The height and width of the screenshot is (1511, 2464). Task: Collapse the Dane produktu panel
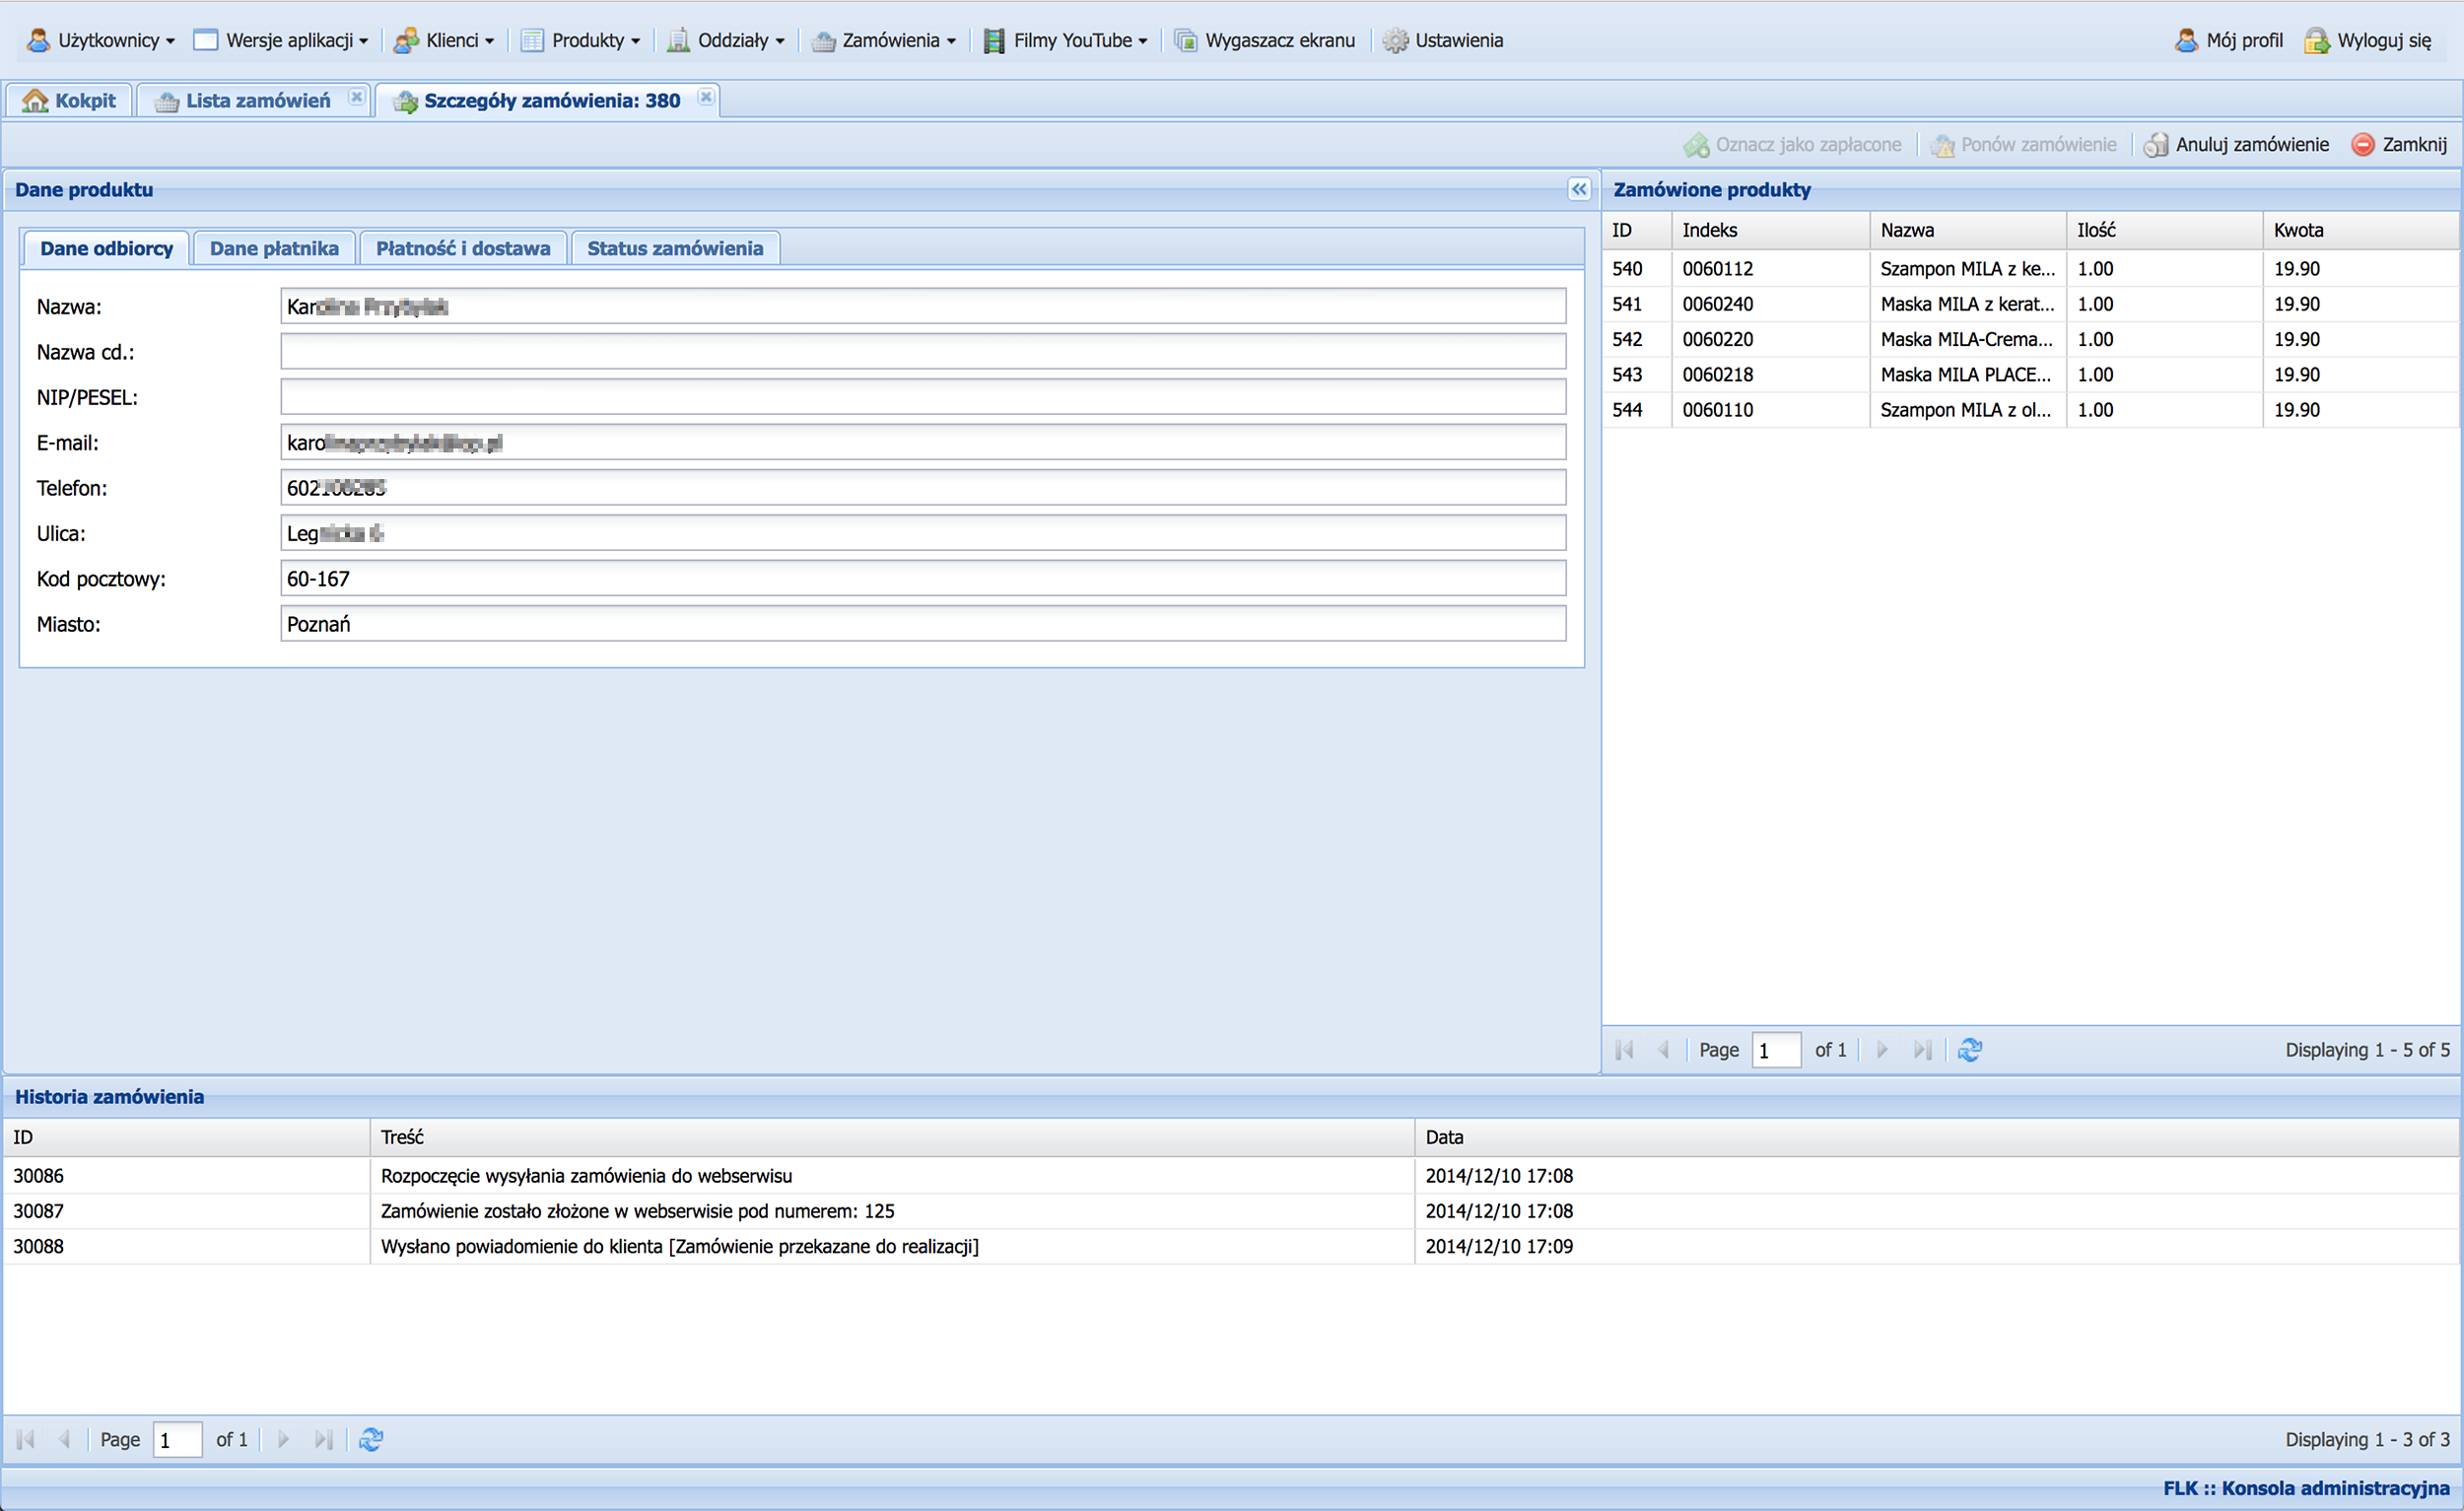pos(1578,189)
